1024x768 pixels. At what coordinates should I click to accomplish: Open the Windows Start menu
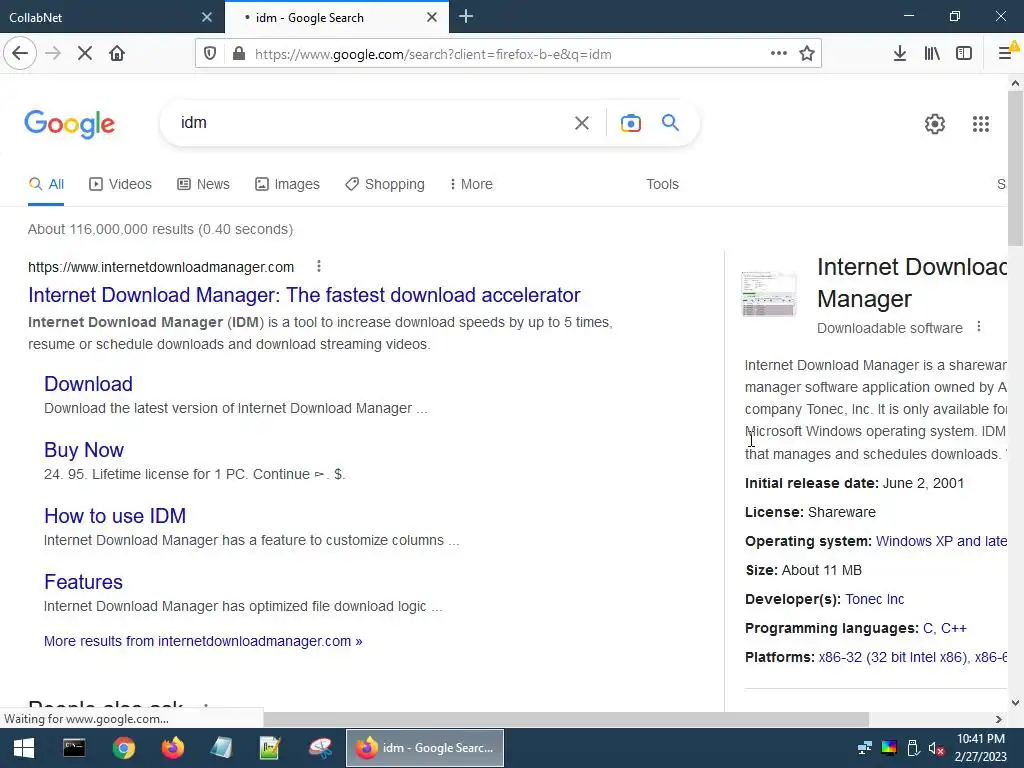[x=24, y=748]
